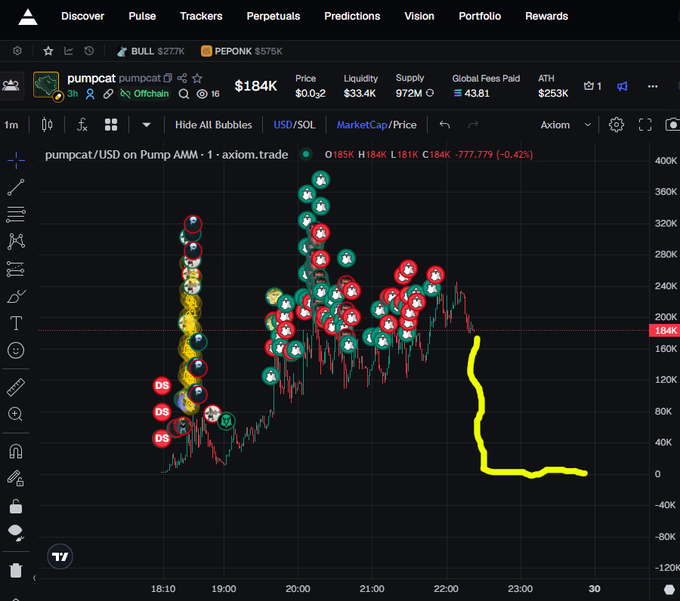Redo the chart action
Image resolution: width=680 pixels, height=601 pixels.
point(473,125)
